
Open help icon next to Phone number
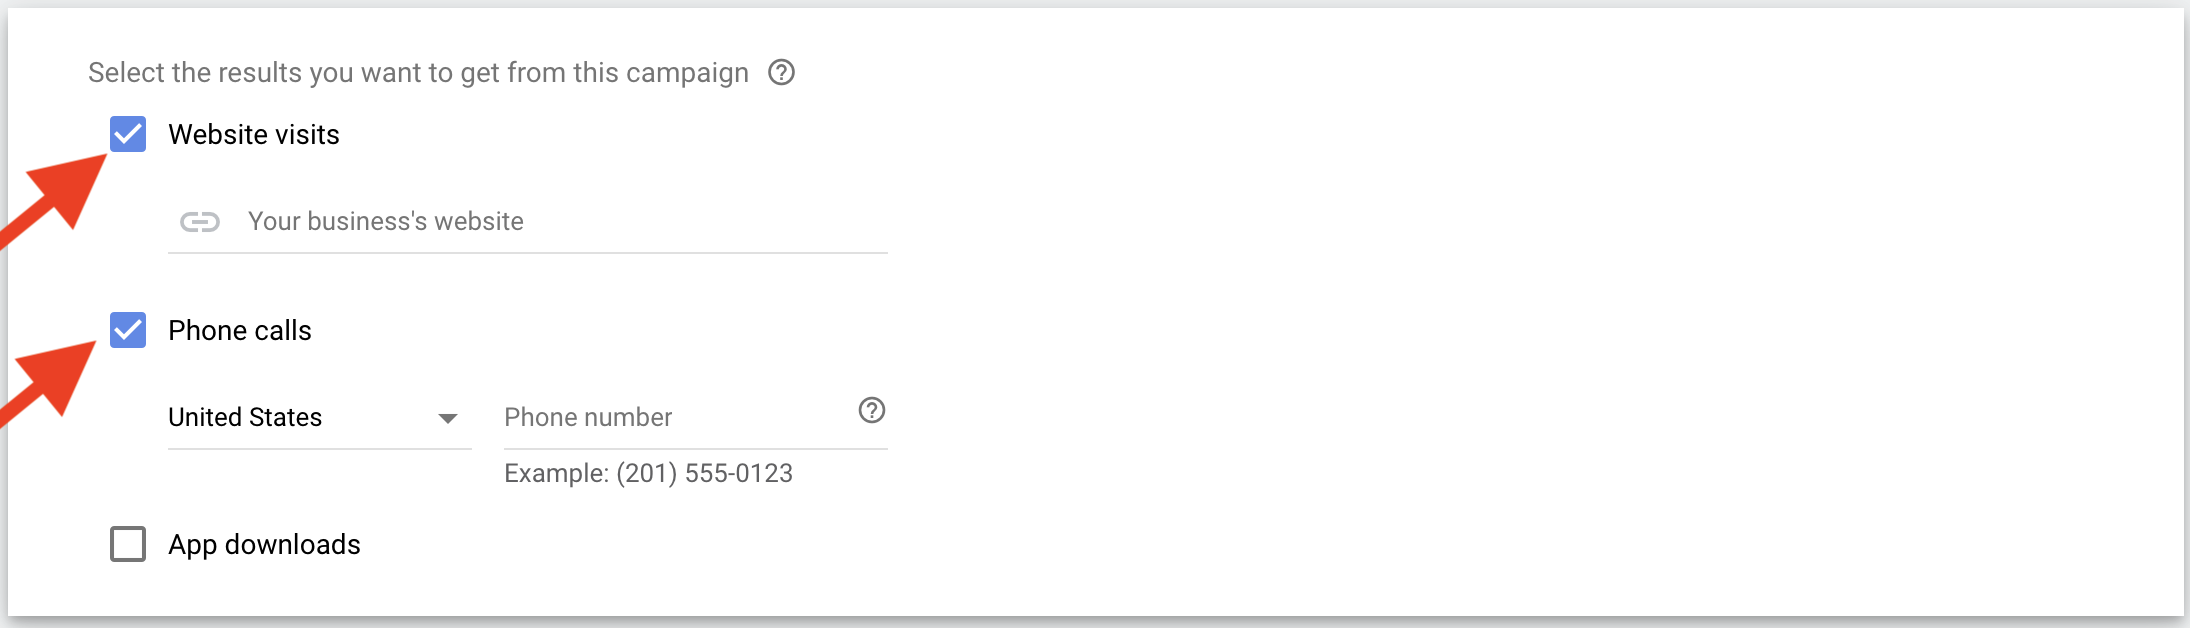872,410
